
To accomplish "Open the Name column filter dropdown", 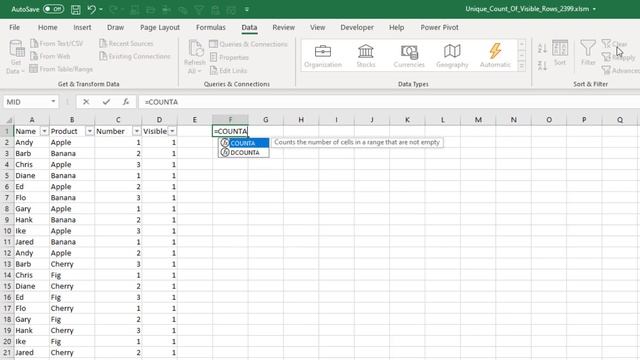I will [44, 131].
